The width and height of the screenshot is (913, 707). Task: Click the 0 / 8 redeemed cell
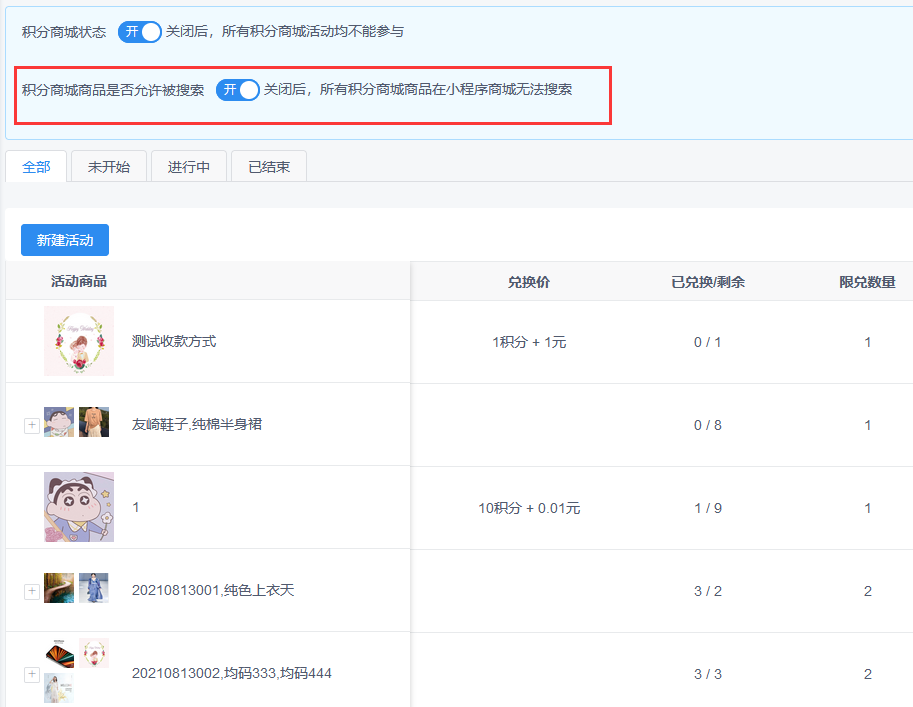[x=707, y=426]
